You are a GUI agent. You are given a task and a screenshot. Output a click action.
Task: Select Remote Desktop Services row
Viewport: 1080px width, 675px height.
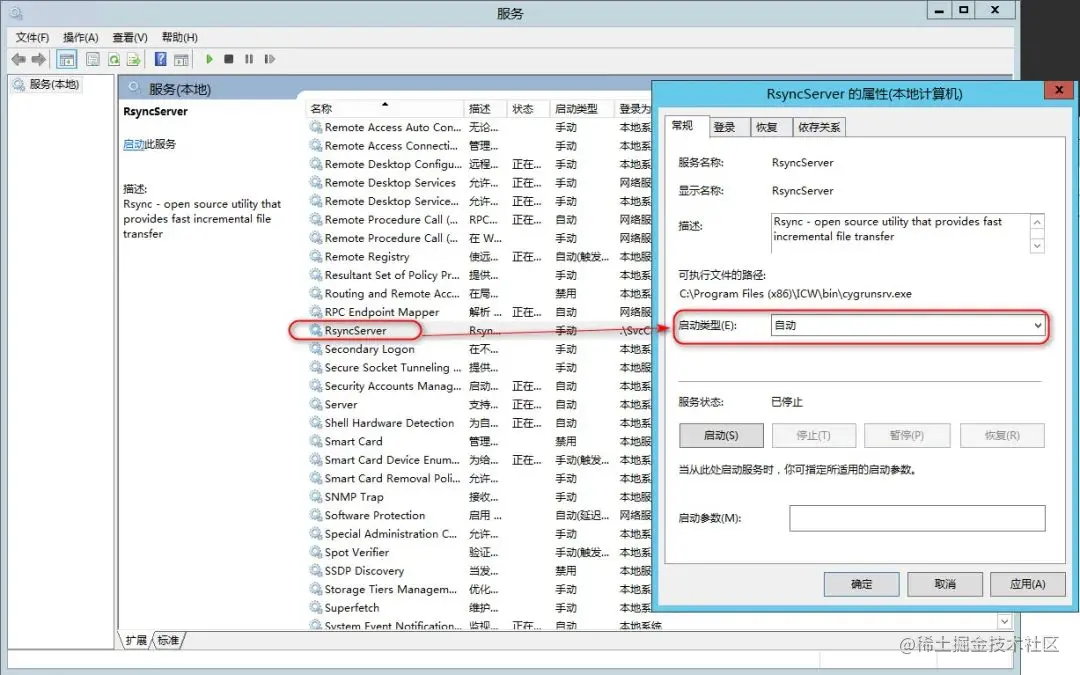coord(479,183)
